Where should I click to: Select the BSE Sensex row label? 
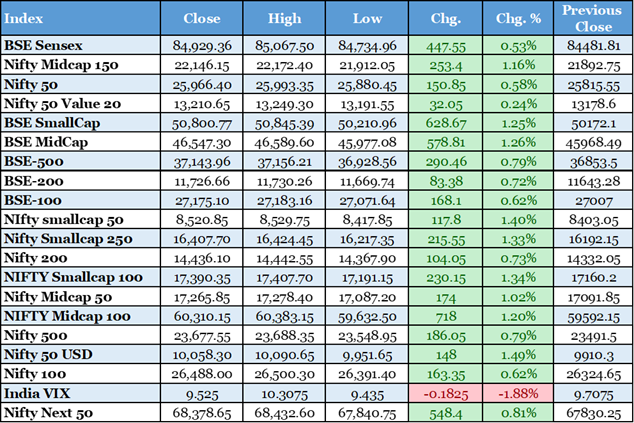pyautogui.click(x=43, y=45)
